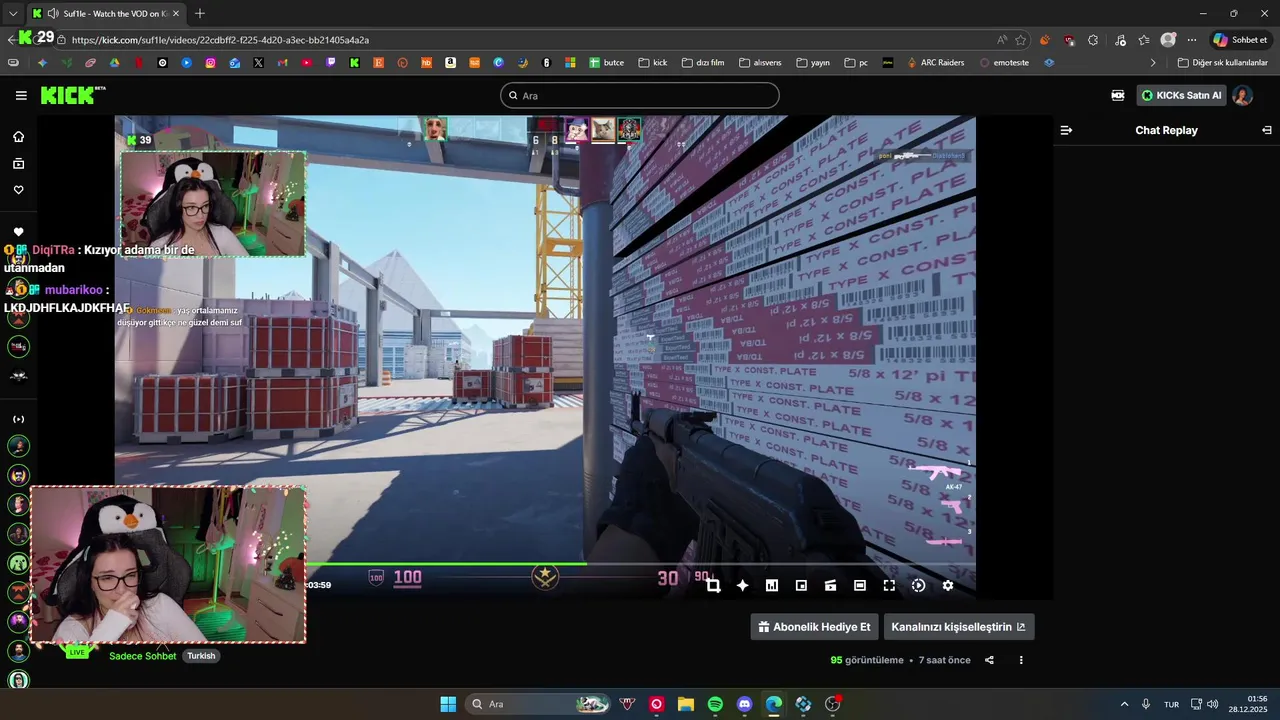1280x720 pixels.
Task: Open the Windows Start menu
Action: click(x=448, y=704)
